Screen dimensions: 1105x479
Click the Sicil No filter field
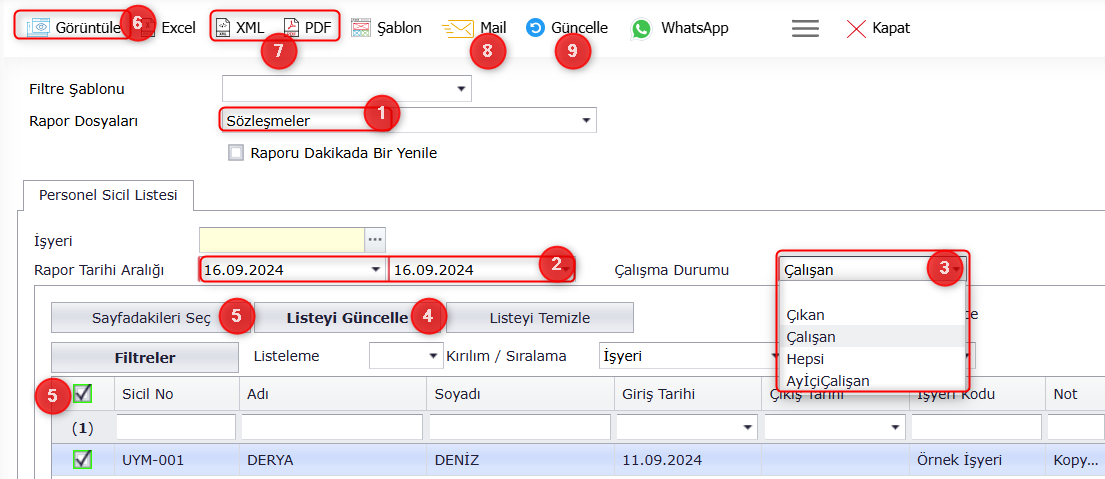(176, 427)
